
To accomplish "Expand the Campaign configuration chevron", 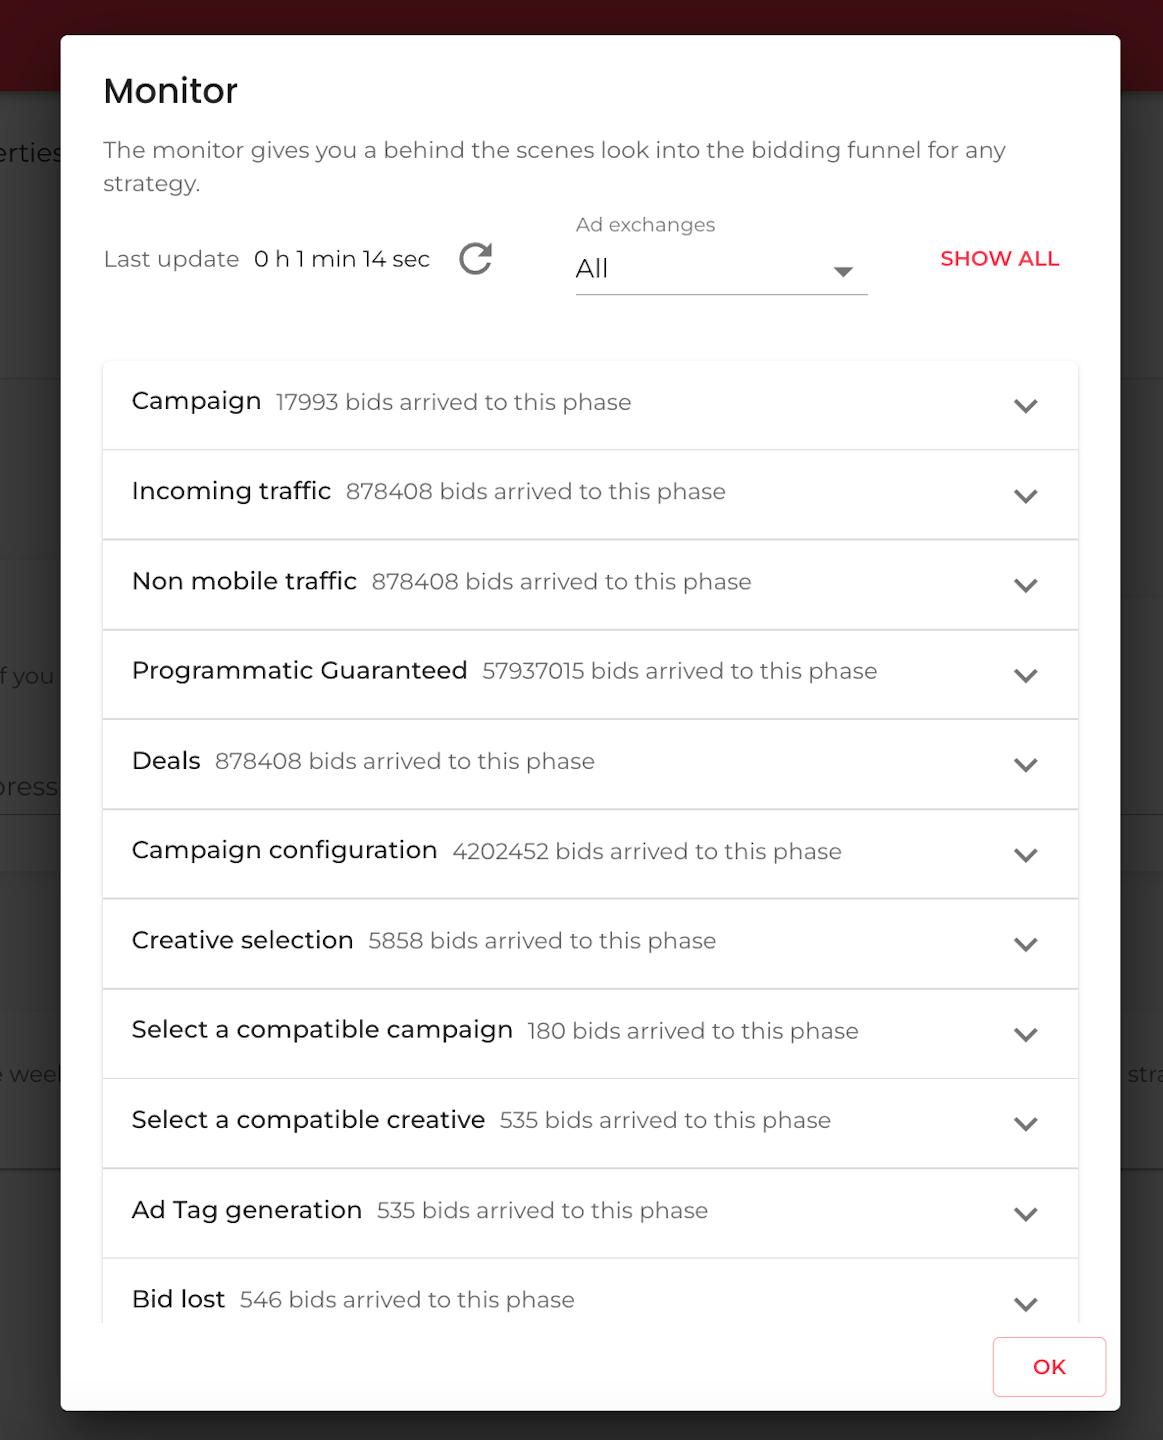I will (1025, 855).
